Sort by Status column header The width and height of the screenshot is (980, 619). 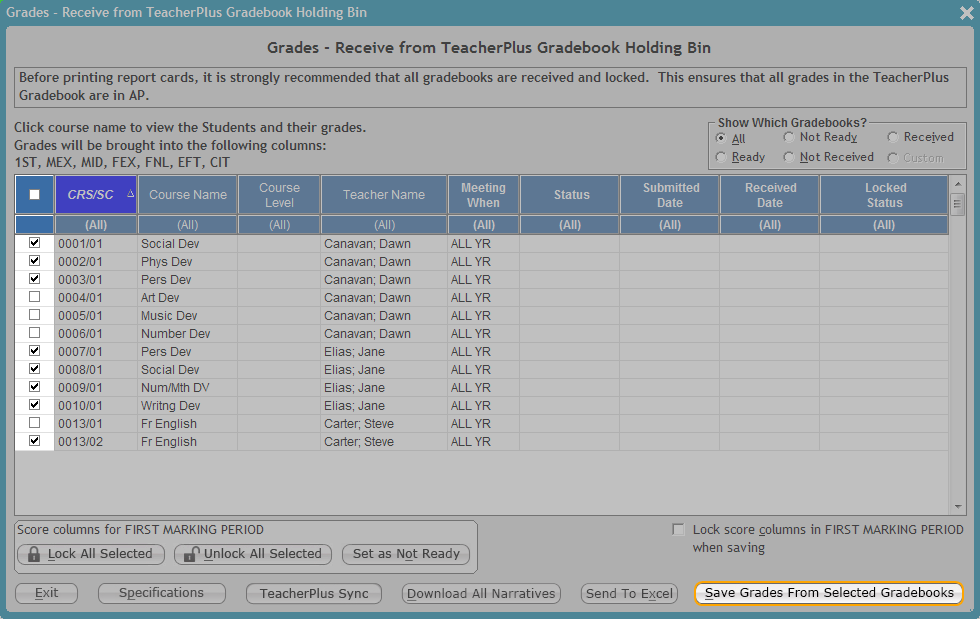569,194
